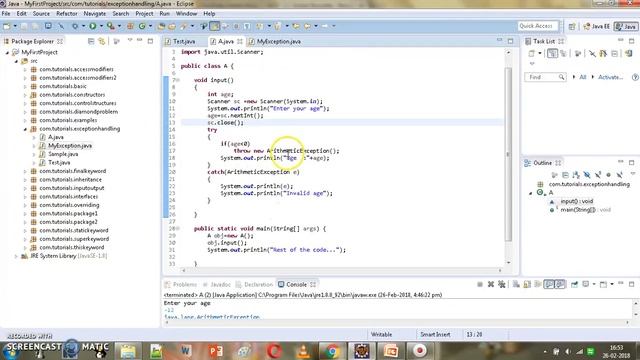Viewport: 640px width, 360px height.
Task: Click Collapse All in Package Explorer
Action: 91,41
